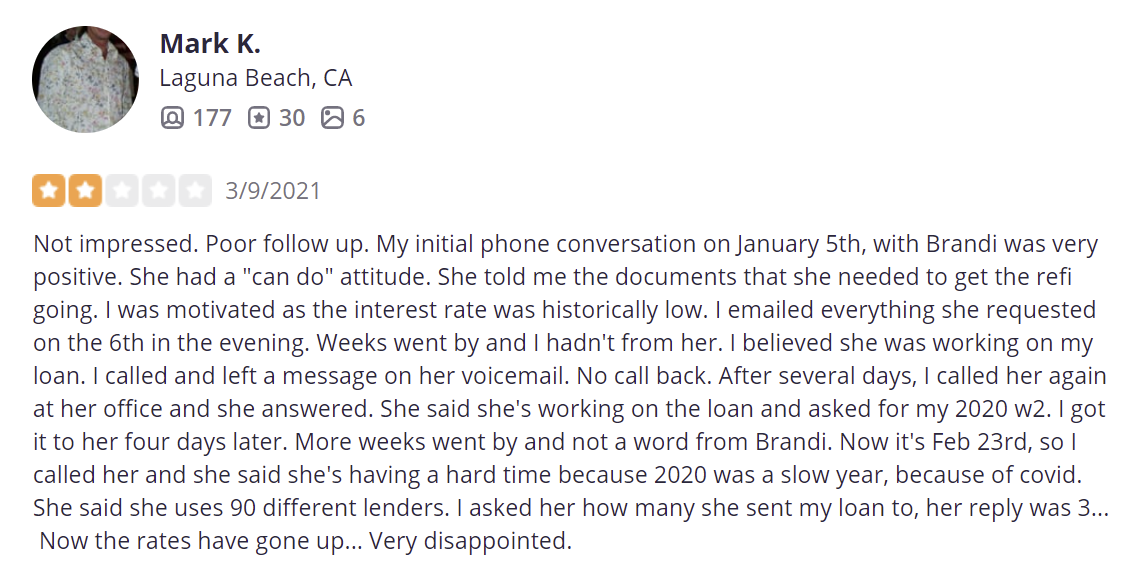Viewport: 1146px width, 571px height.
Task: Click the fifth empty gray rating star
Action: coord(195,190)
